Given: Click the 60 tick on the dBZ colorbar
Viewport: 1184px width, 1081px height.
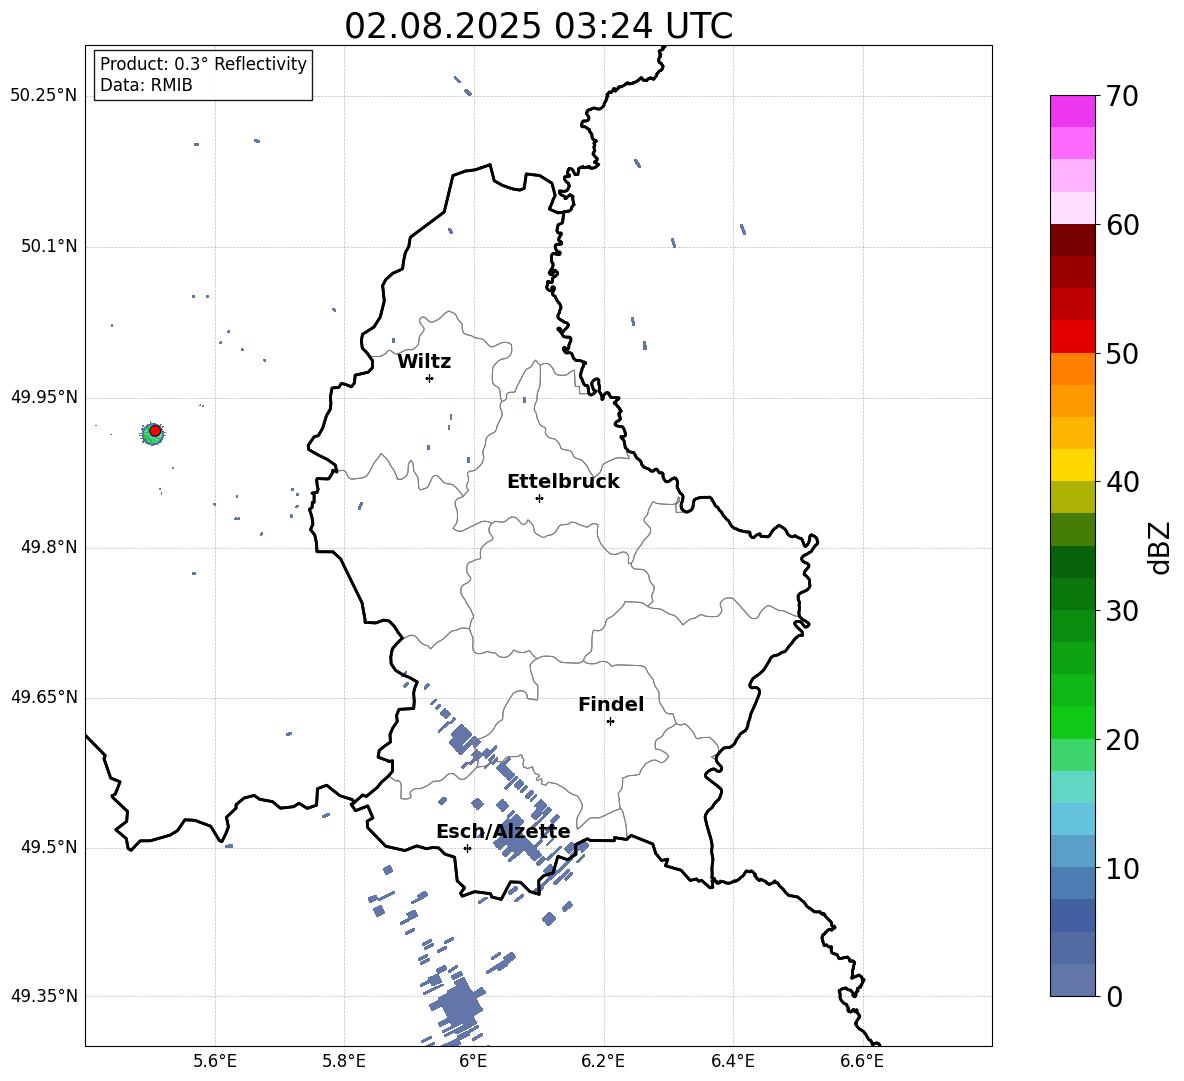Looking at the screenshot, I should tap(1121, 225).
